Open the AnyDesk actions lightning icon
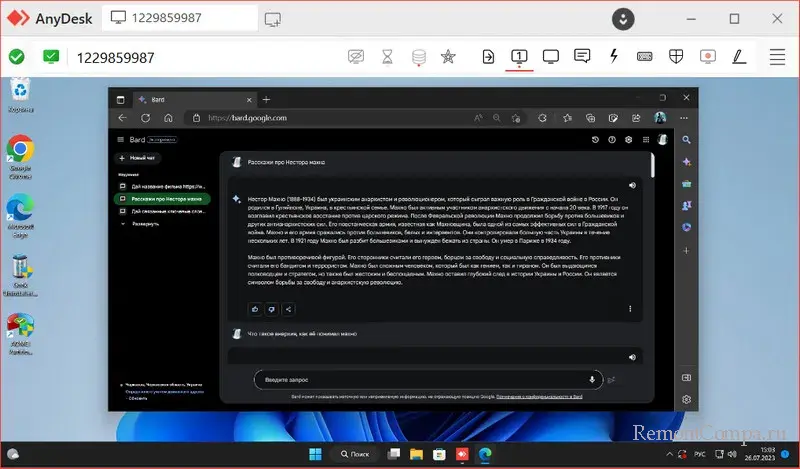 click(x=613, y=57)
